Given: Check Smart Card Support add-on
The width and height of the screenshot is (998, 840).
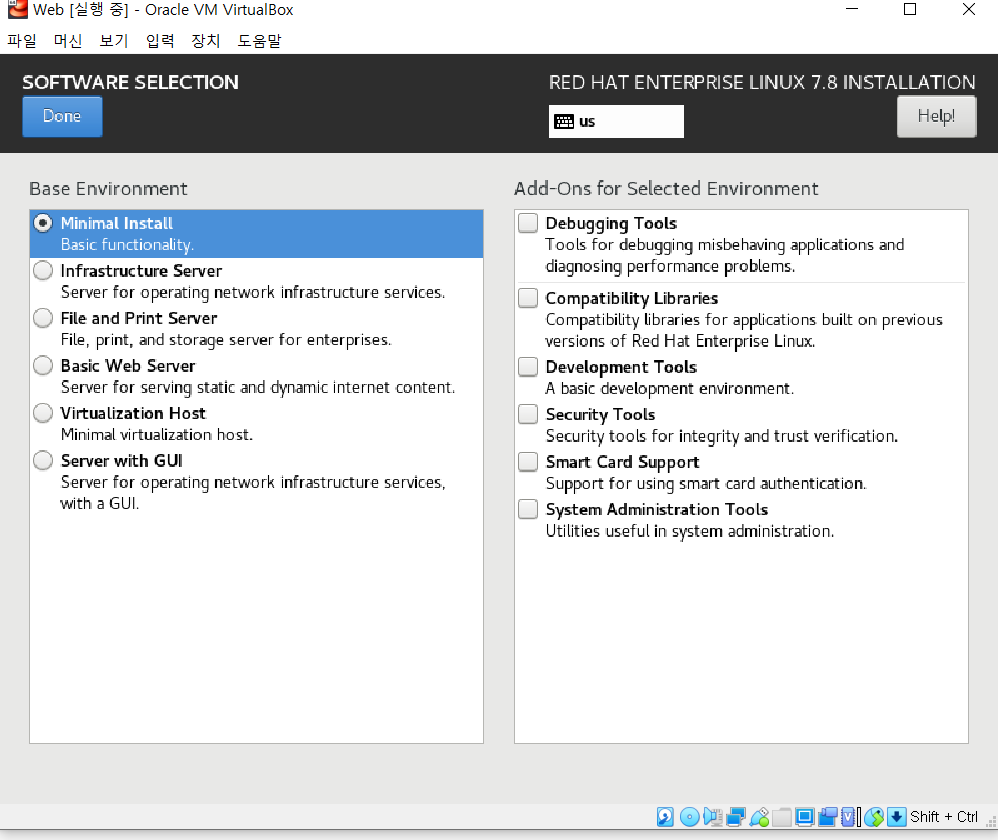Looking at the screenshot, I should [x=528, y=462].
